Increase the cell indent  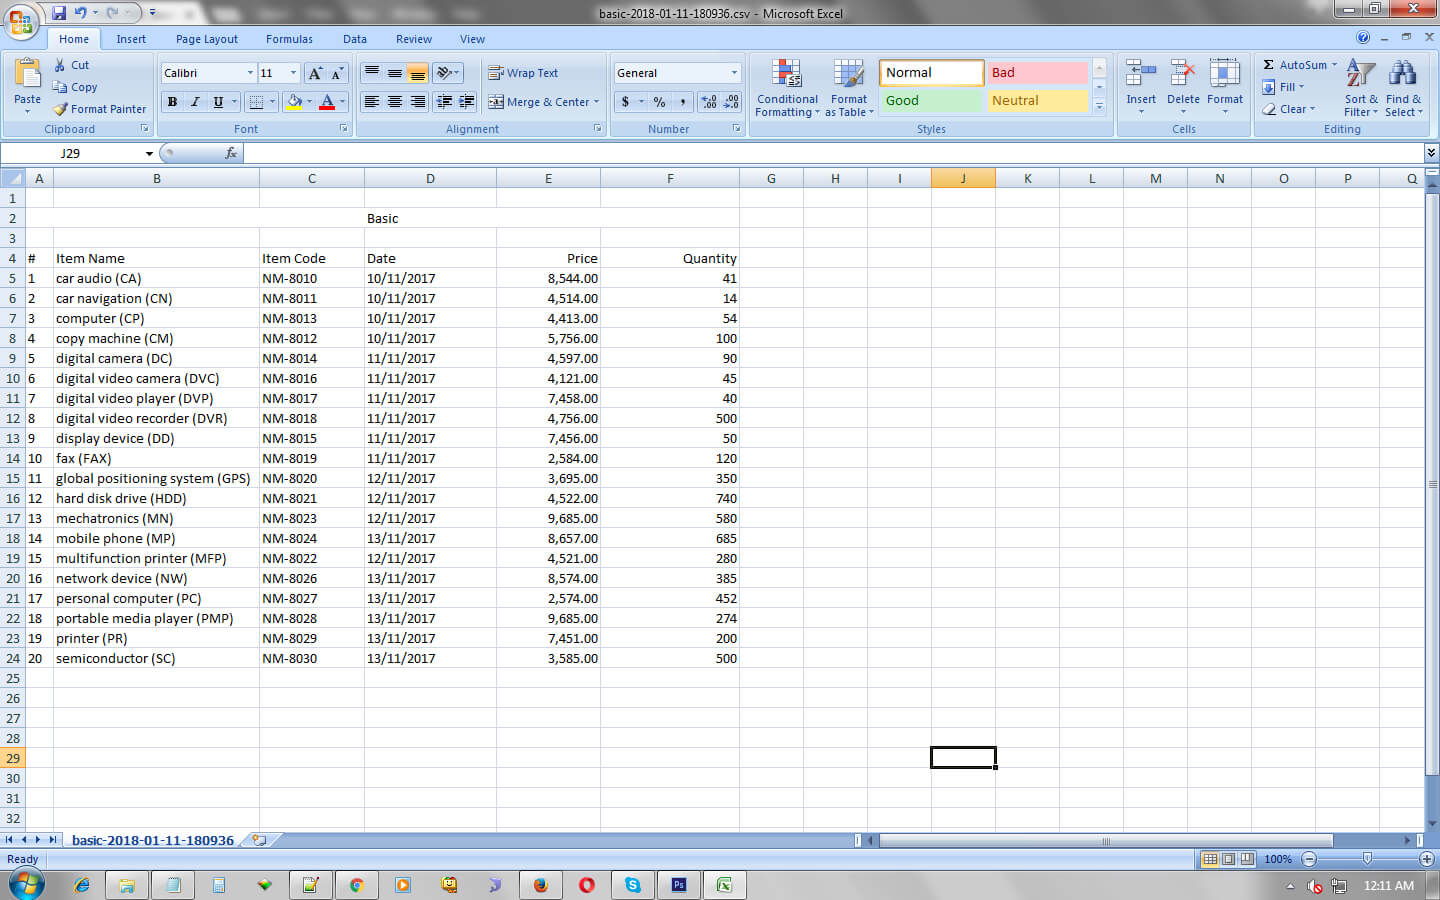coord(466,102)
